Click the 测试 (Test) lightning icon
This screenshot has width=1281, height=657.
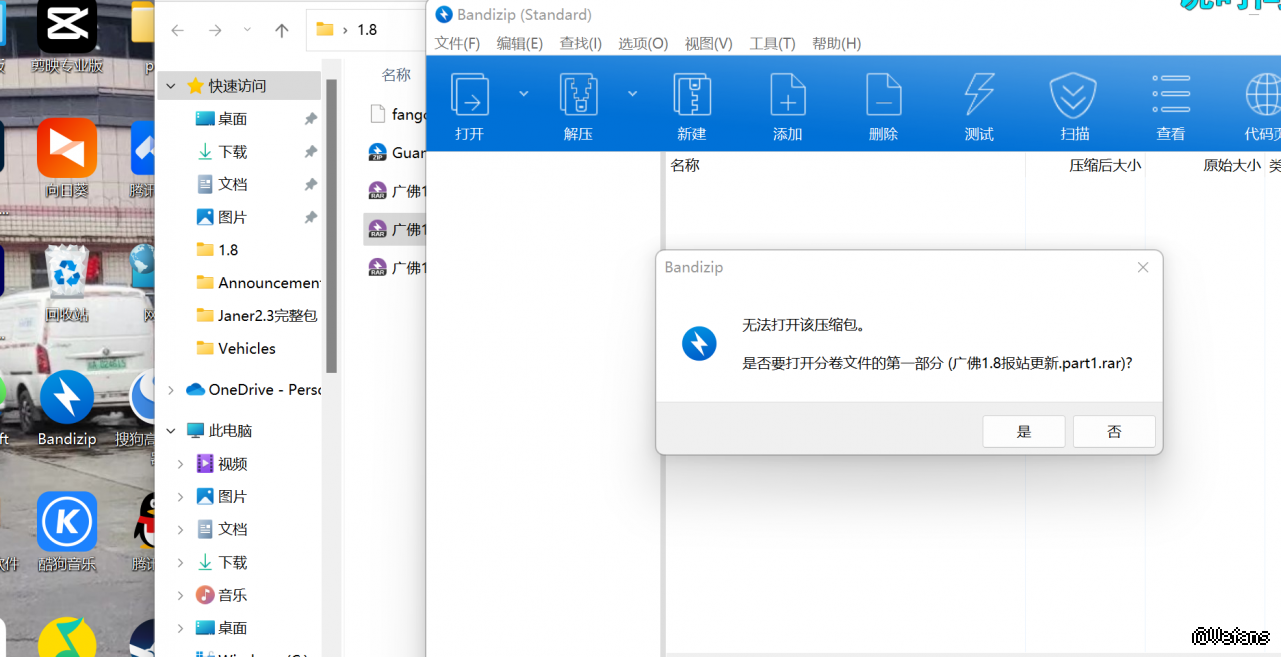click(x=979, y=95)
